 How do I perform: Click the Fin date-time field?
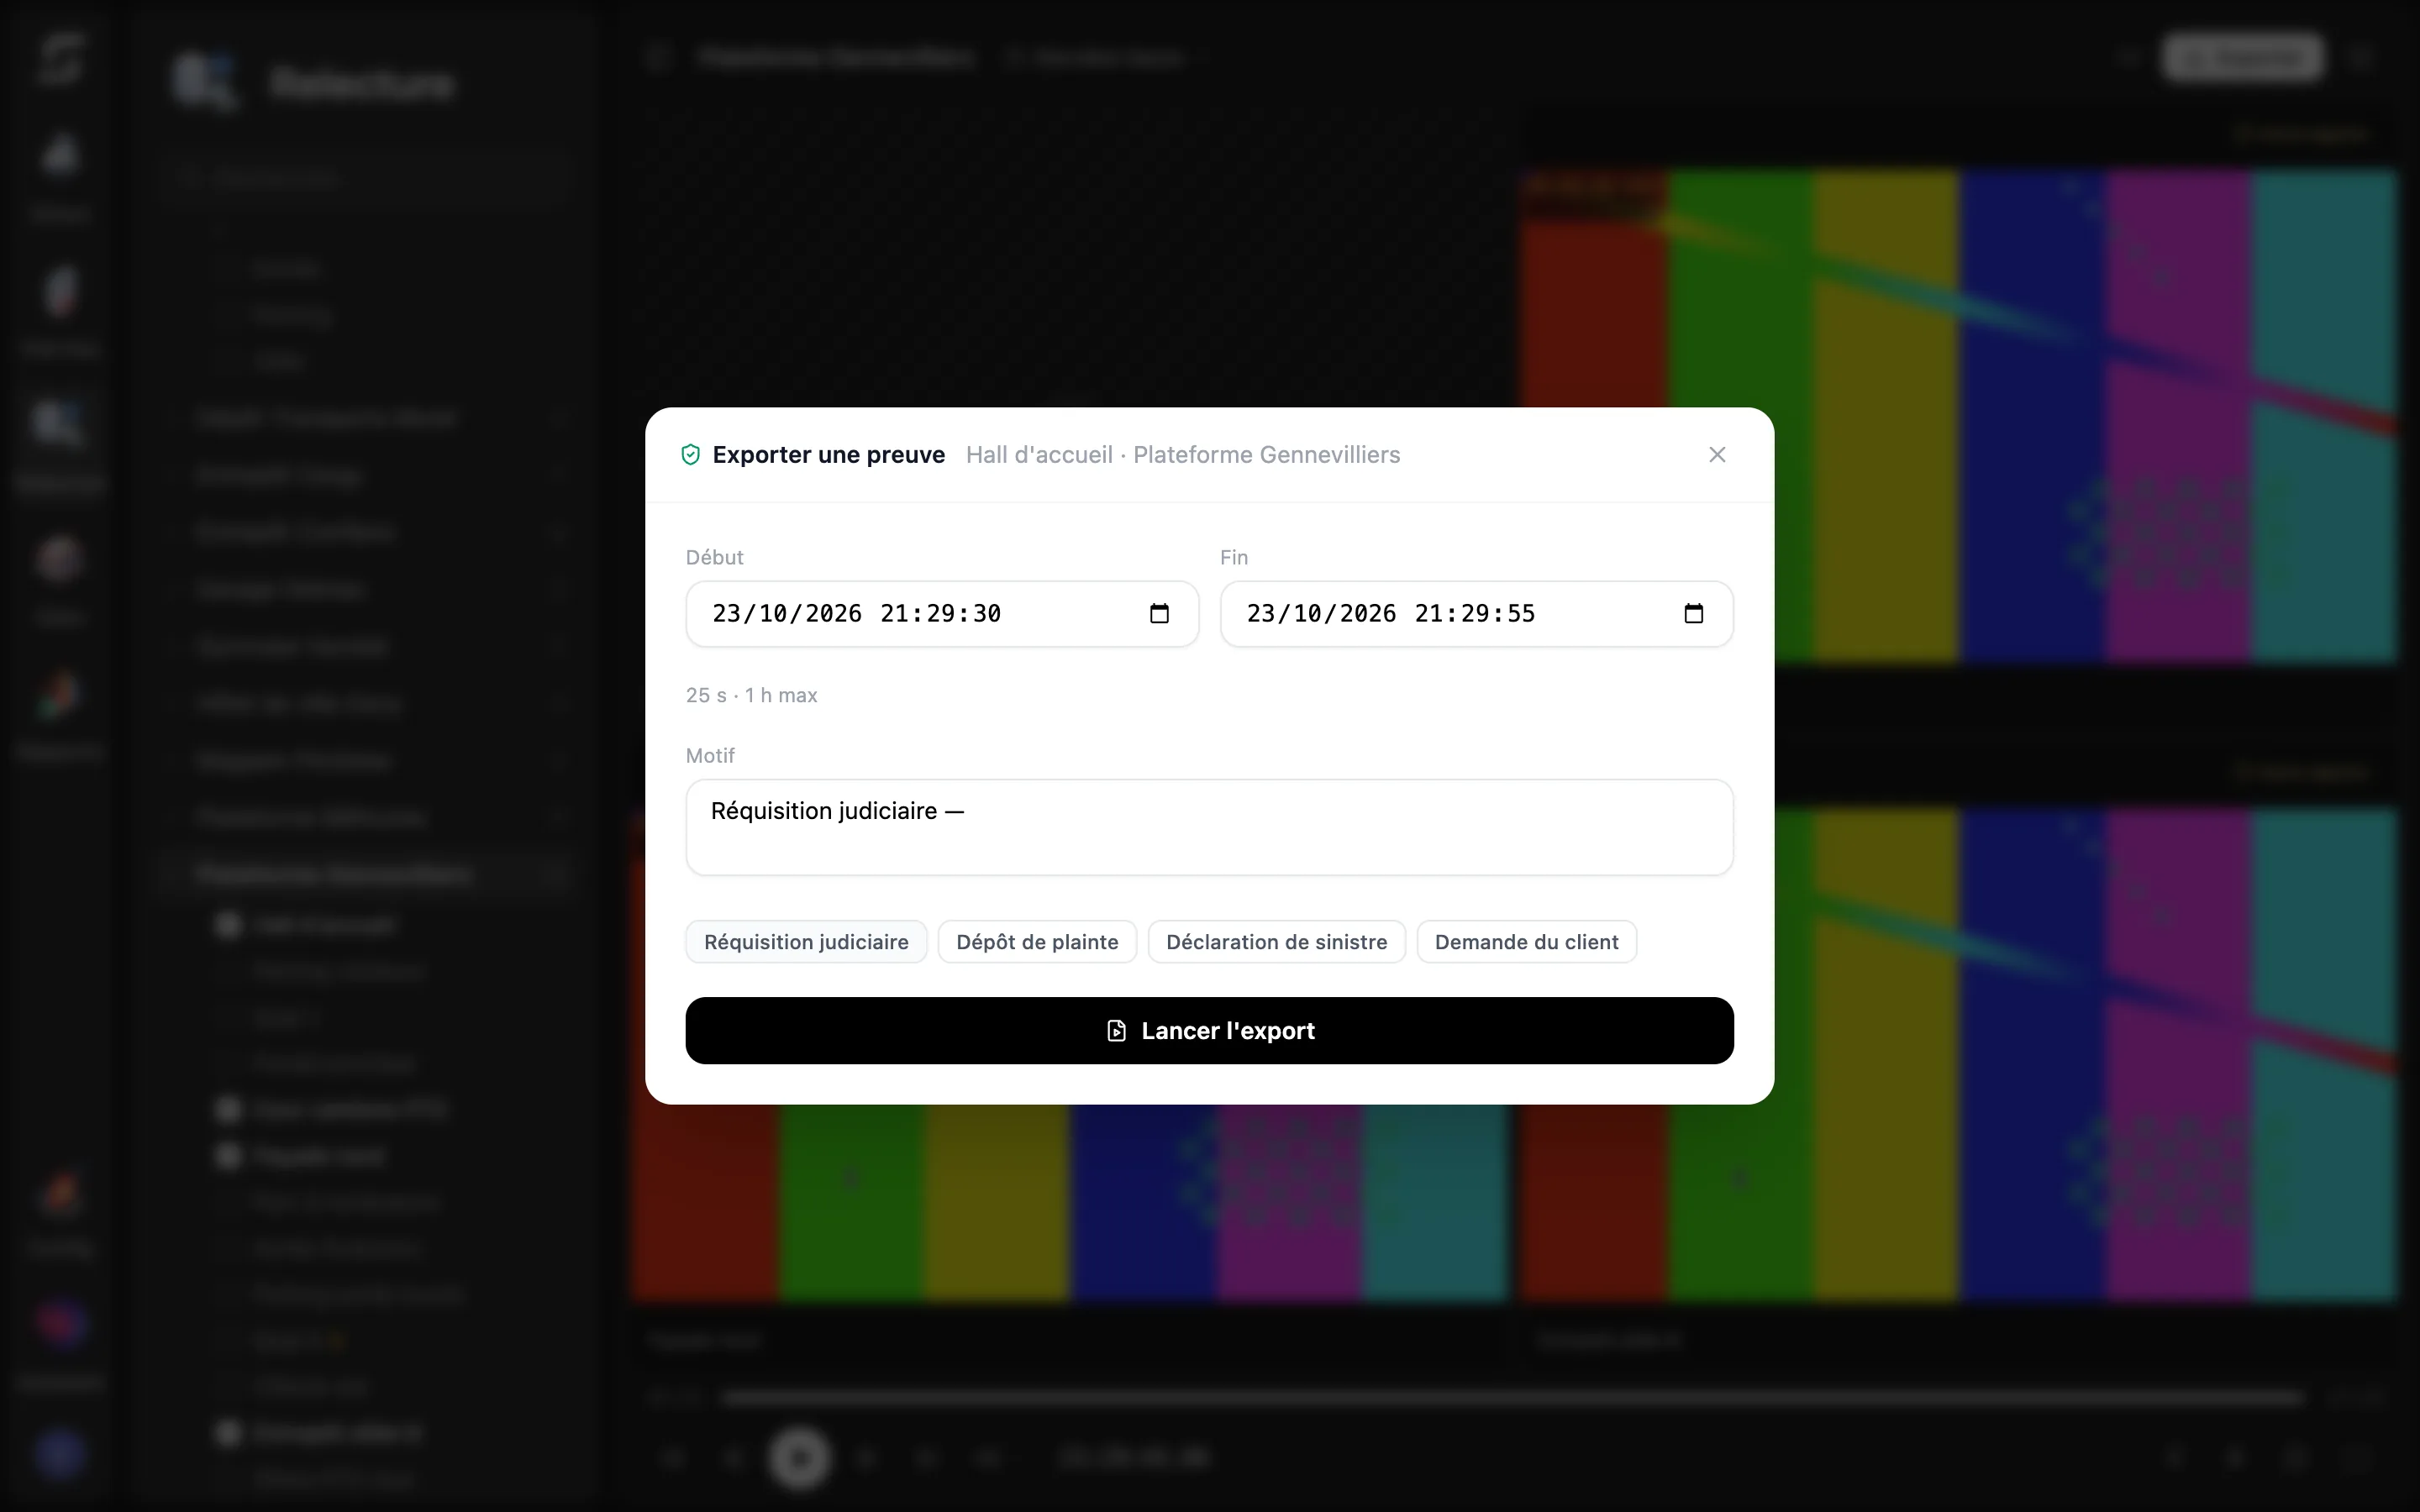(1476, 614)
